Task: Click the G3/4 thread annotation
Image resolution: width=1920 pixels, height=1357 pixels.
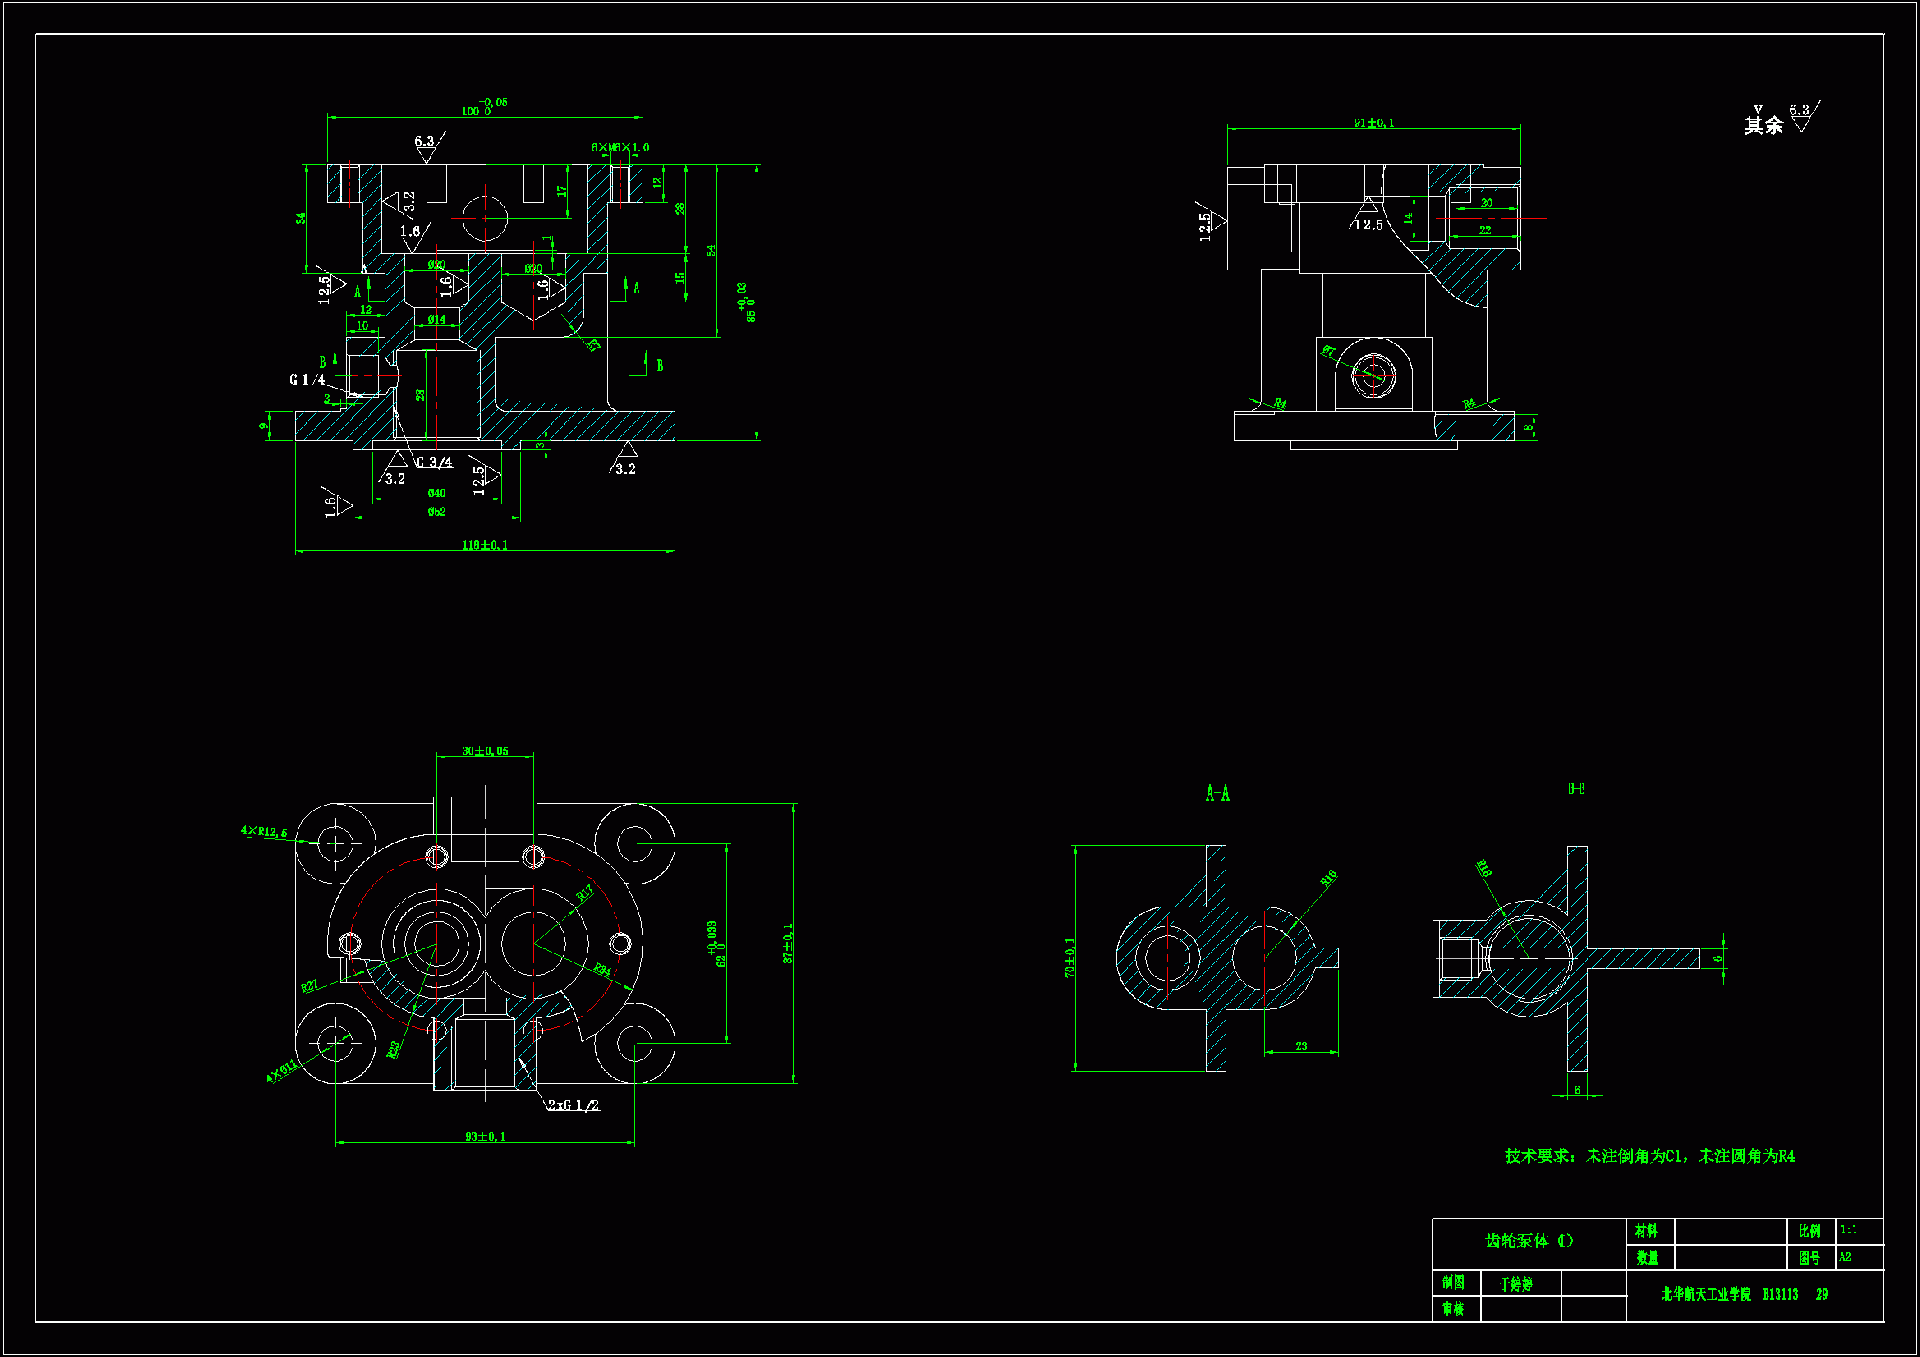Action: point(434,463)
